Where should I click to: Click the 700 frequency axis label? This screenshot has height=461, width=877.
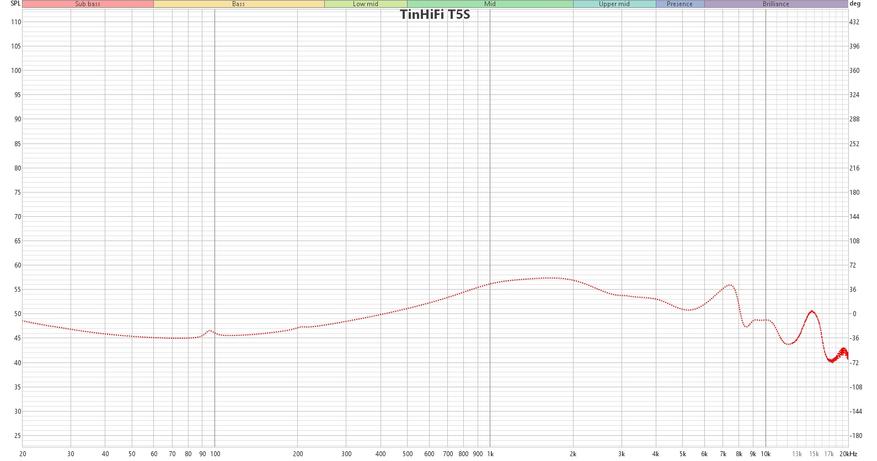click(x=447, y=454)
